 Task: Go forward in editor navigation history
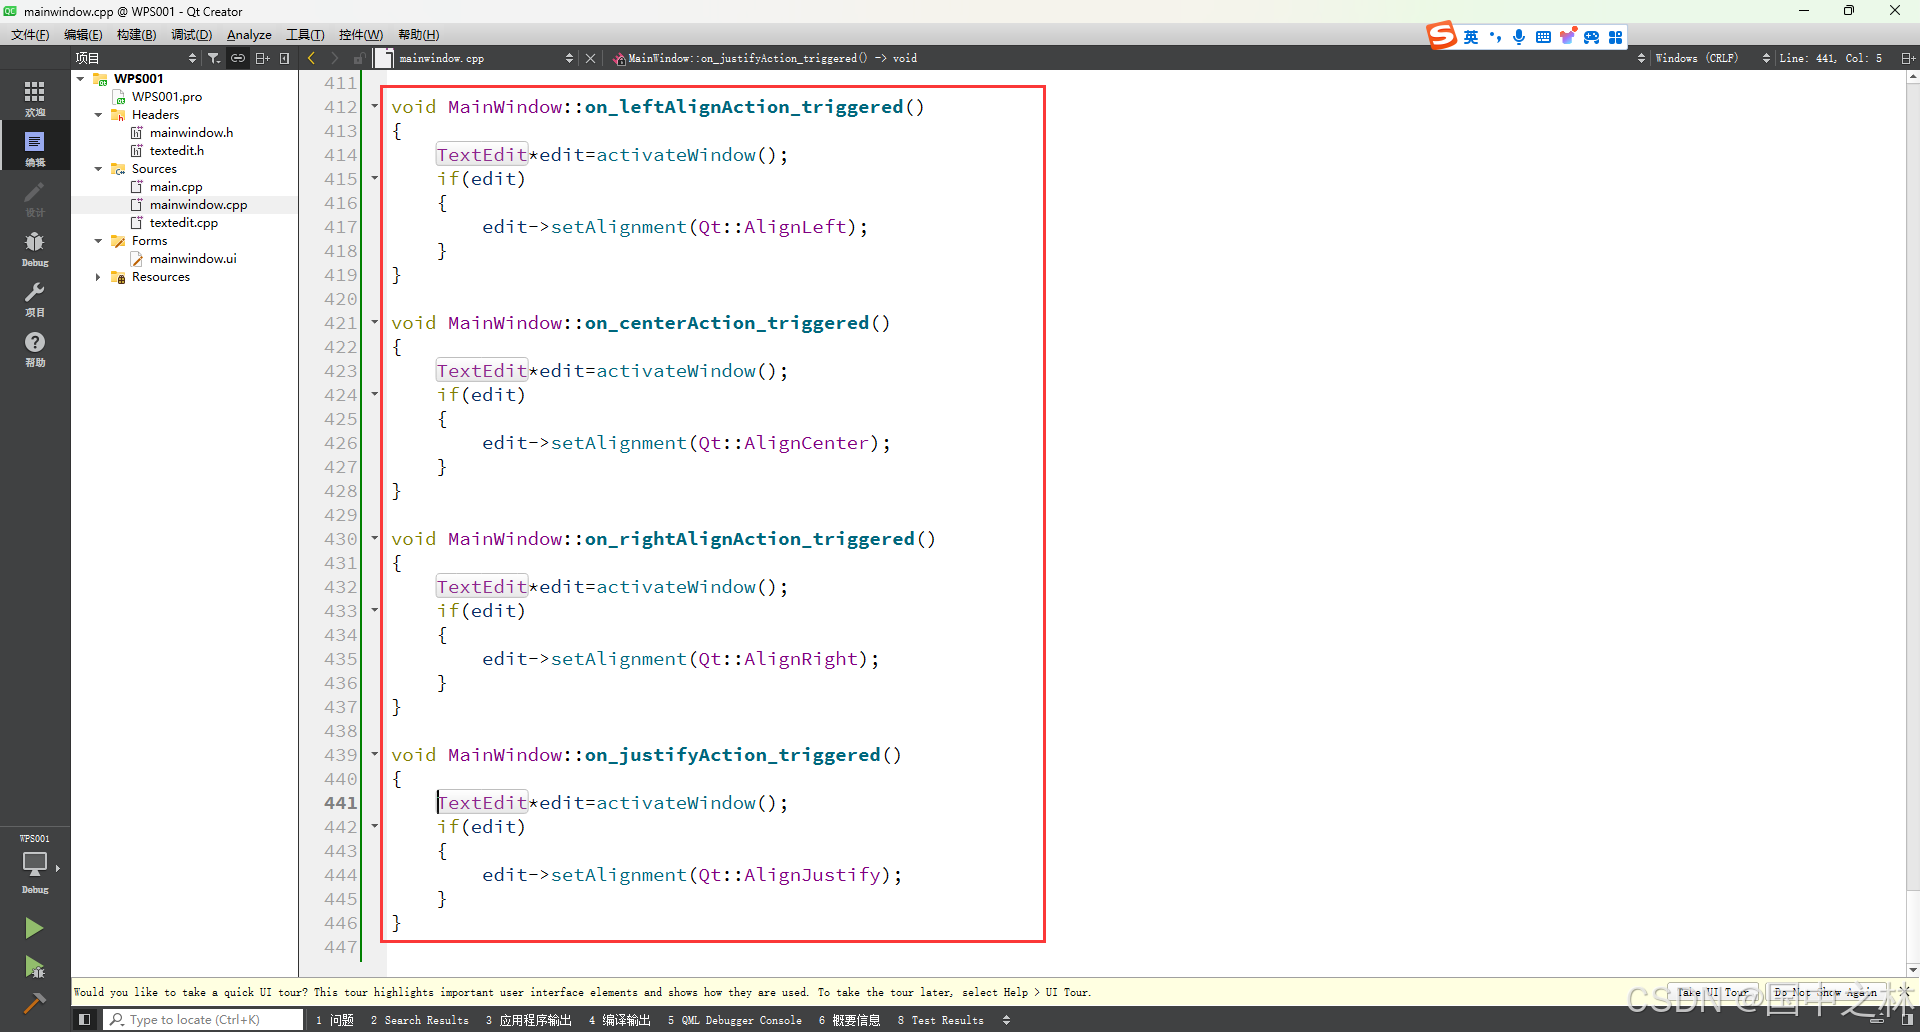click(x=334, y=58)
